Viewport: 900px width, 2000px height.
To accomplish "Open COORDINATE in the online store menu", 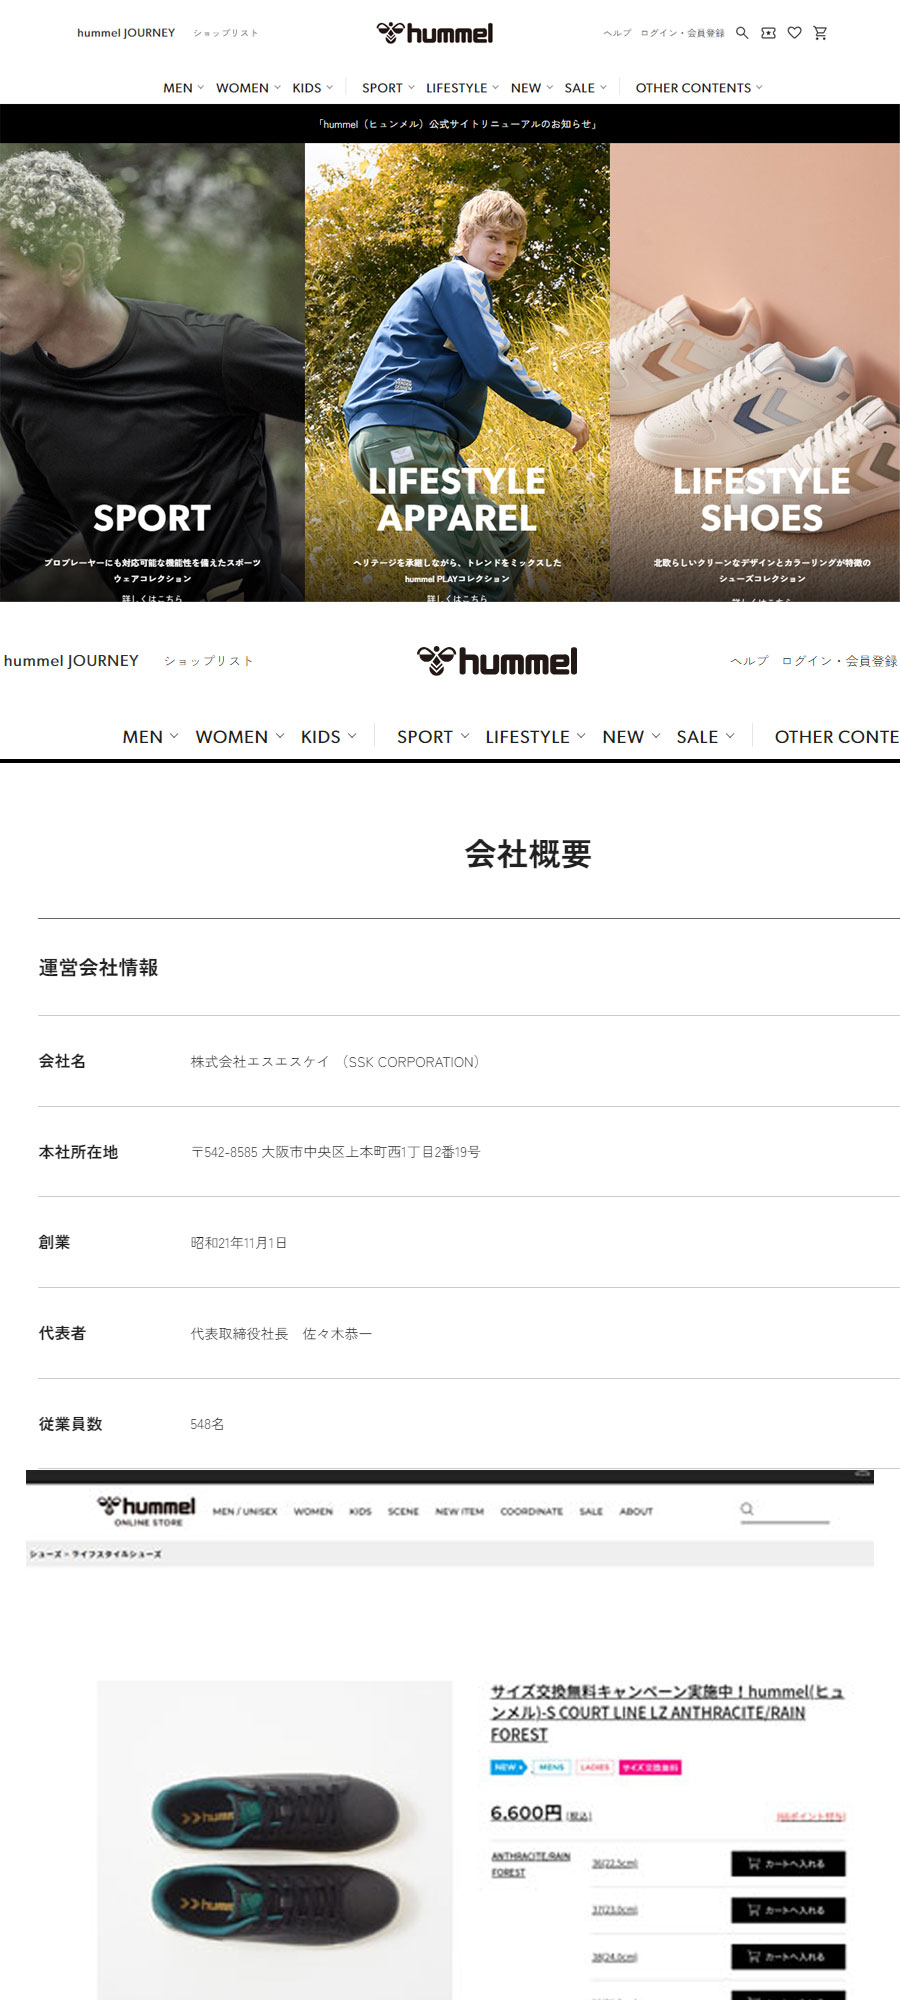I will 532,1511.
